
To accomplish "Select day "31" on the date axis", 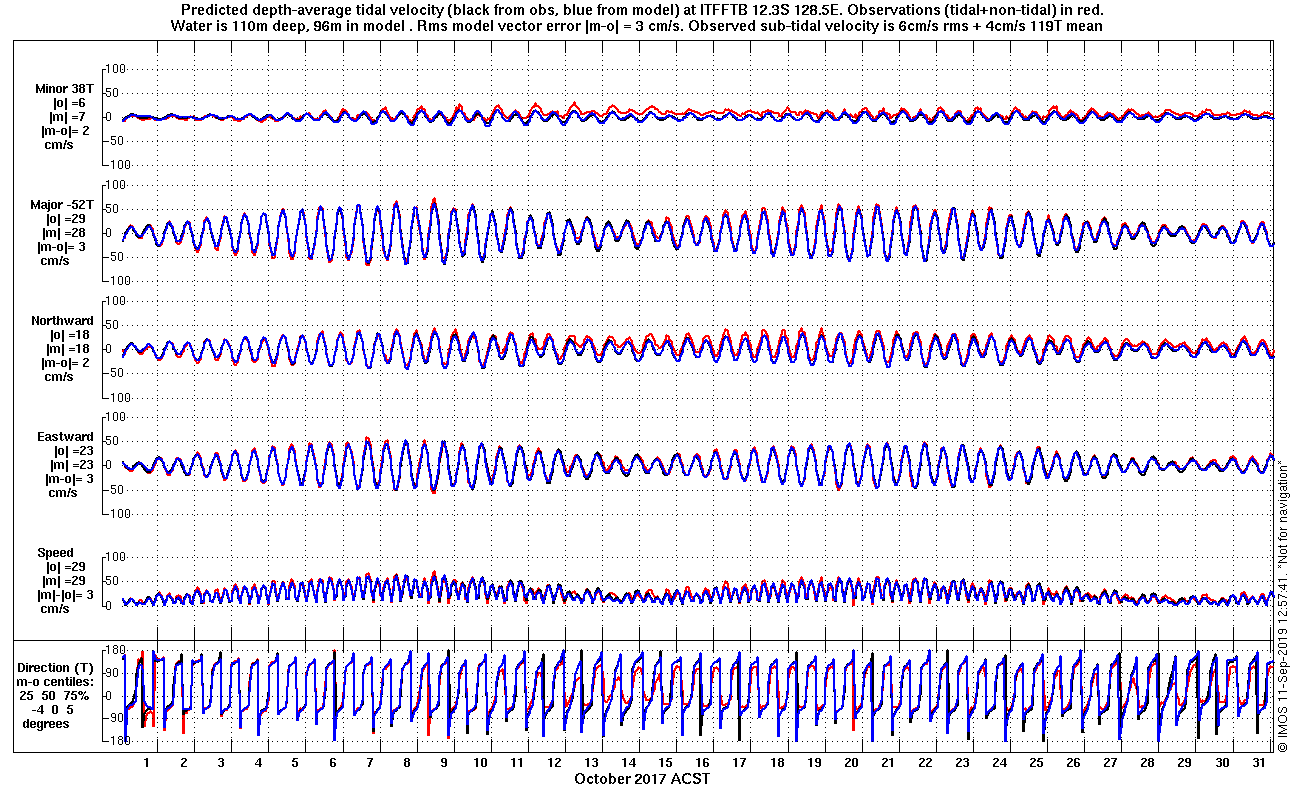I will (x=1258, y=762).
